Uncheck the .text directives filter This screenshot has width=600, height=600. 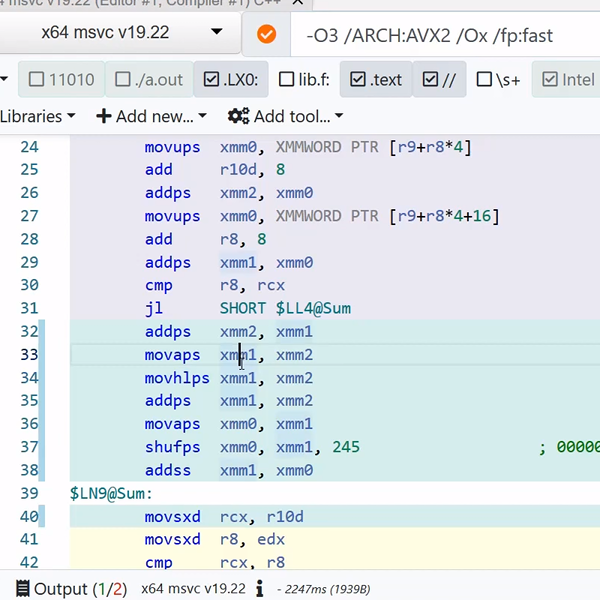click(x=375, y=80)
